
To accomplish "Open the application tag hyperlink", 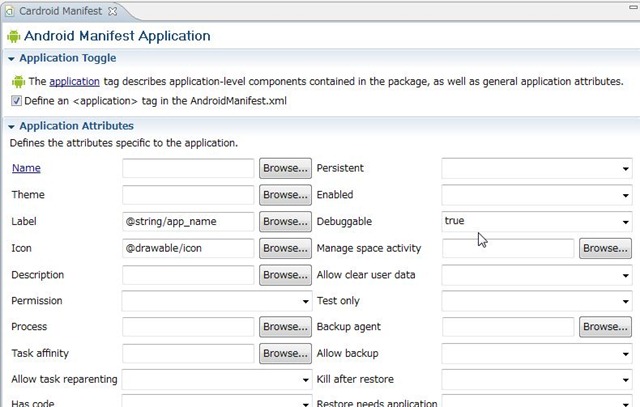I will (74, 81).
